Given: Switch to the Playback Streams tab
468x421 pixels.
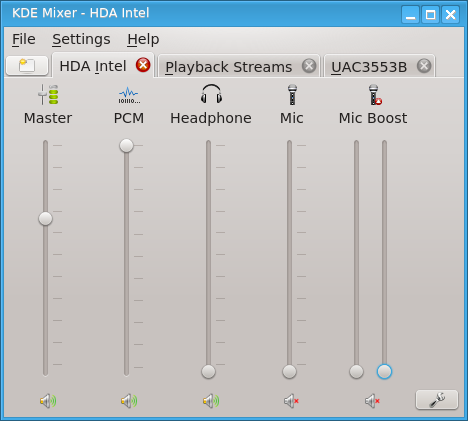Looking at the screenshot, I should (x=239, y=66).
